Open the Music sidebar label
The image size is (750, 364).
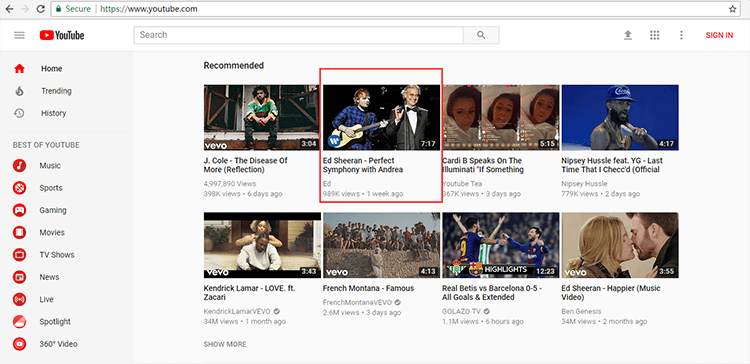50,165
